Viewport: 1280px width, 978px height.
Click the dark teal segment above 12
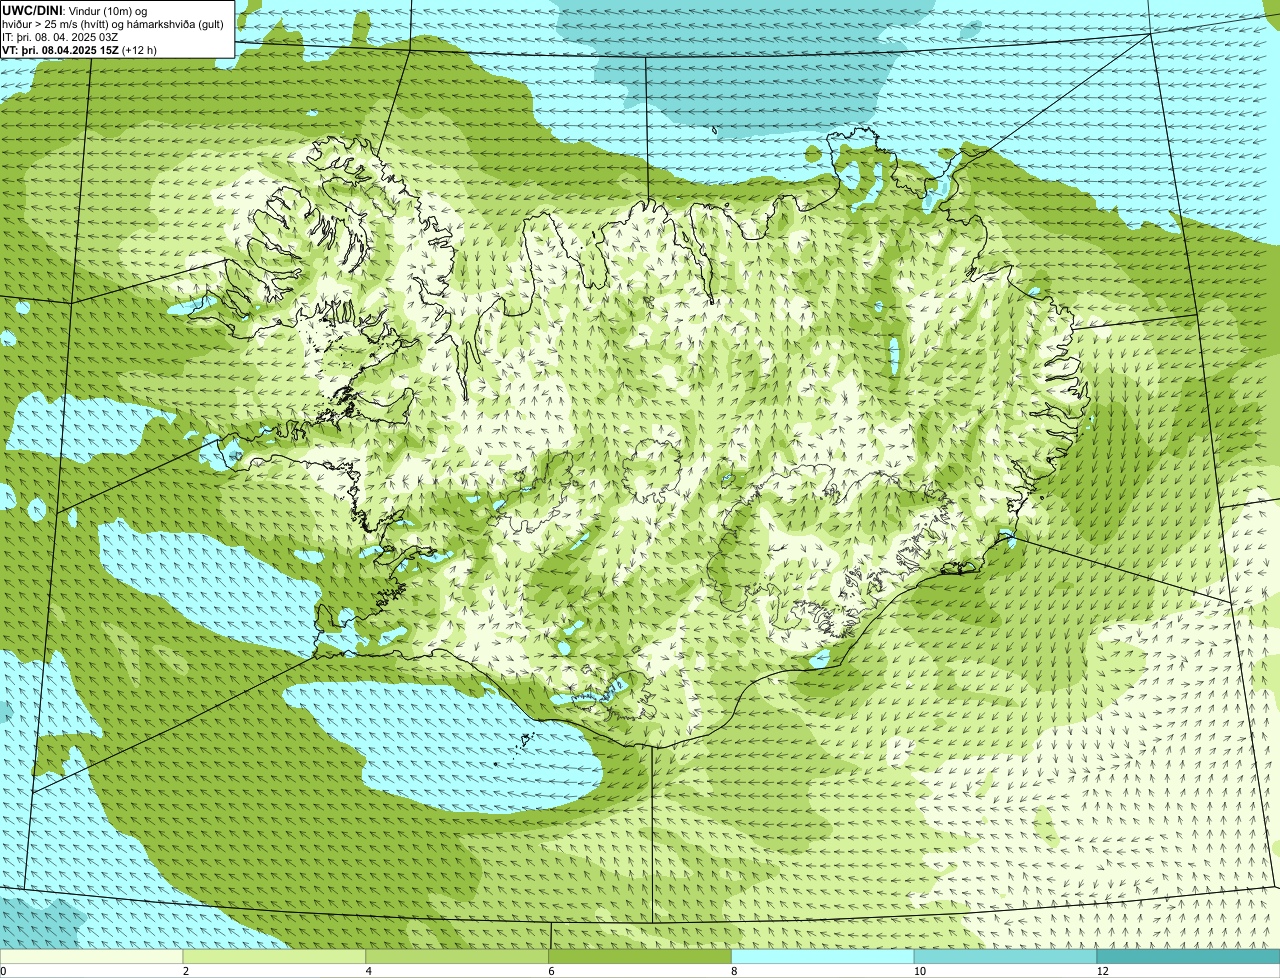pyautogui.click(x=1189, y=957)
